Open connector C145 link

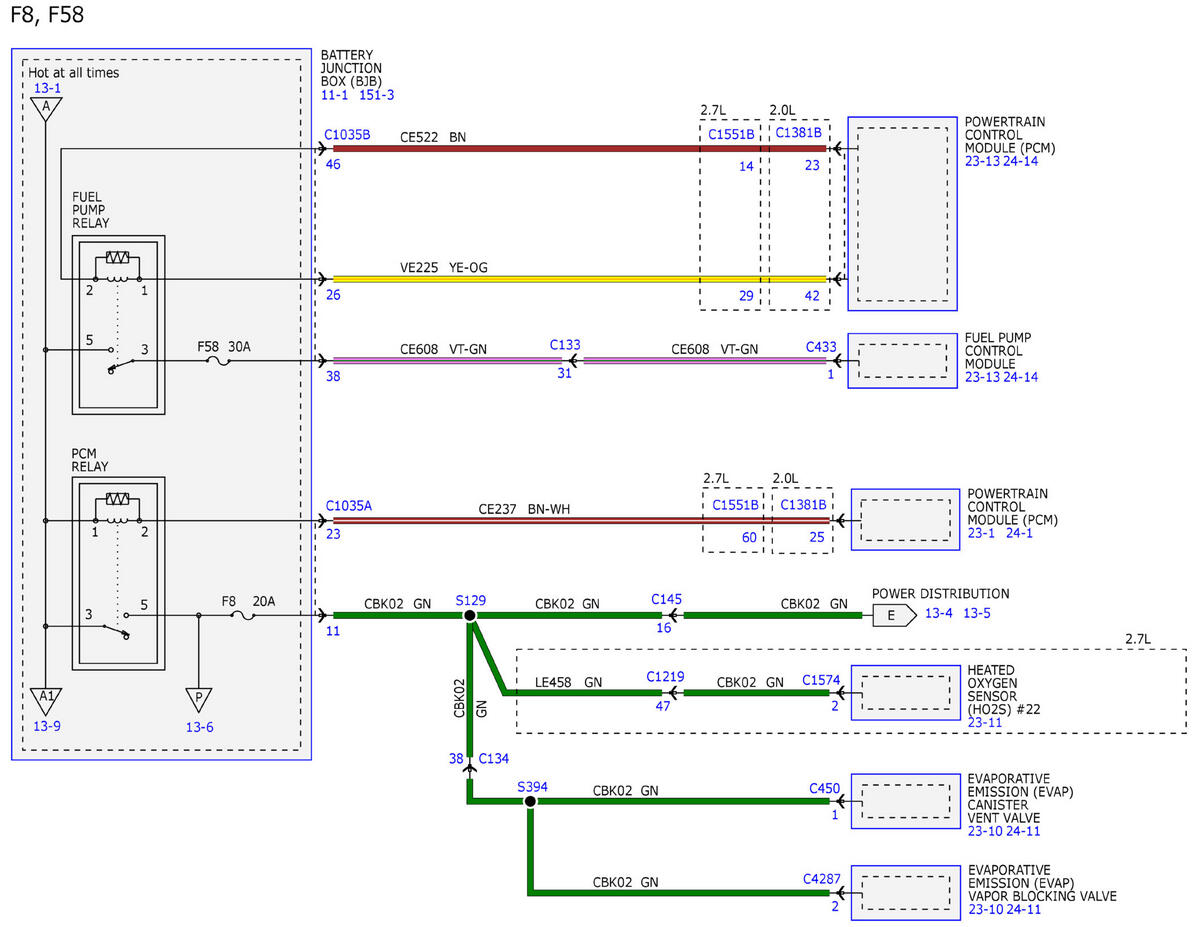pos(666,599)
